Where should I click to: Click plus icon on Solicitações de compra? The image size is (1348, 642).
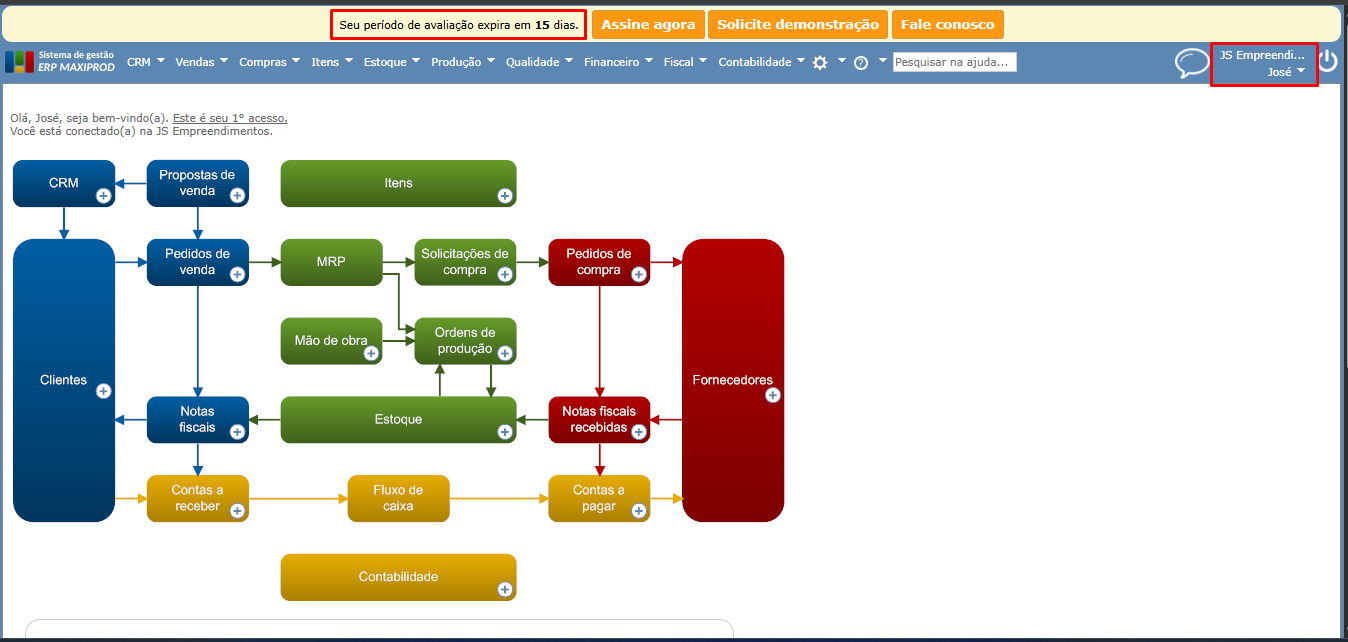pos(505,274)
